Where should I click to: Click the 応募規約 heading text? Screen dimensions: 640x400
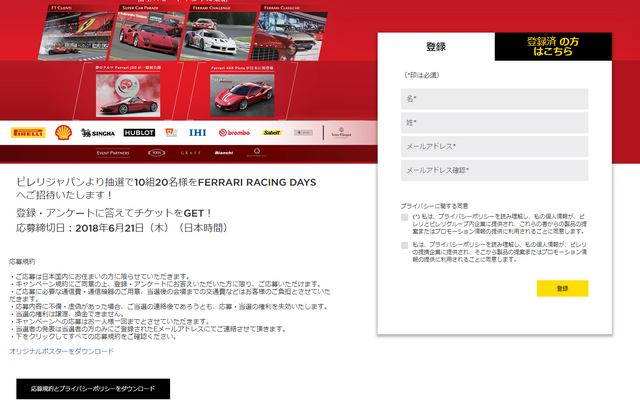pyautogui.click(x=22, y=261)
